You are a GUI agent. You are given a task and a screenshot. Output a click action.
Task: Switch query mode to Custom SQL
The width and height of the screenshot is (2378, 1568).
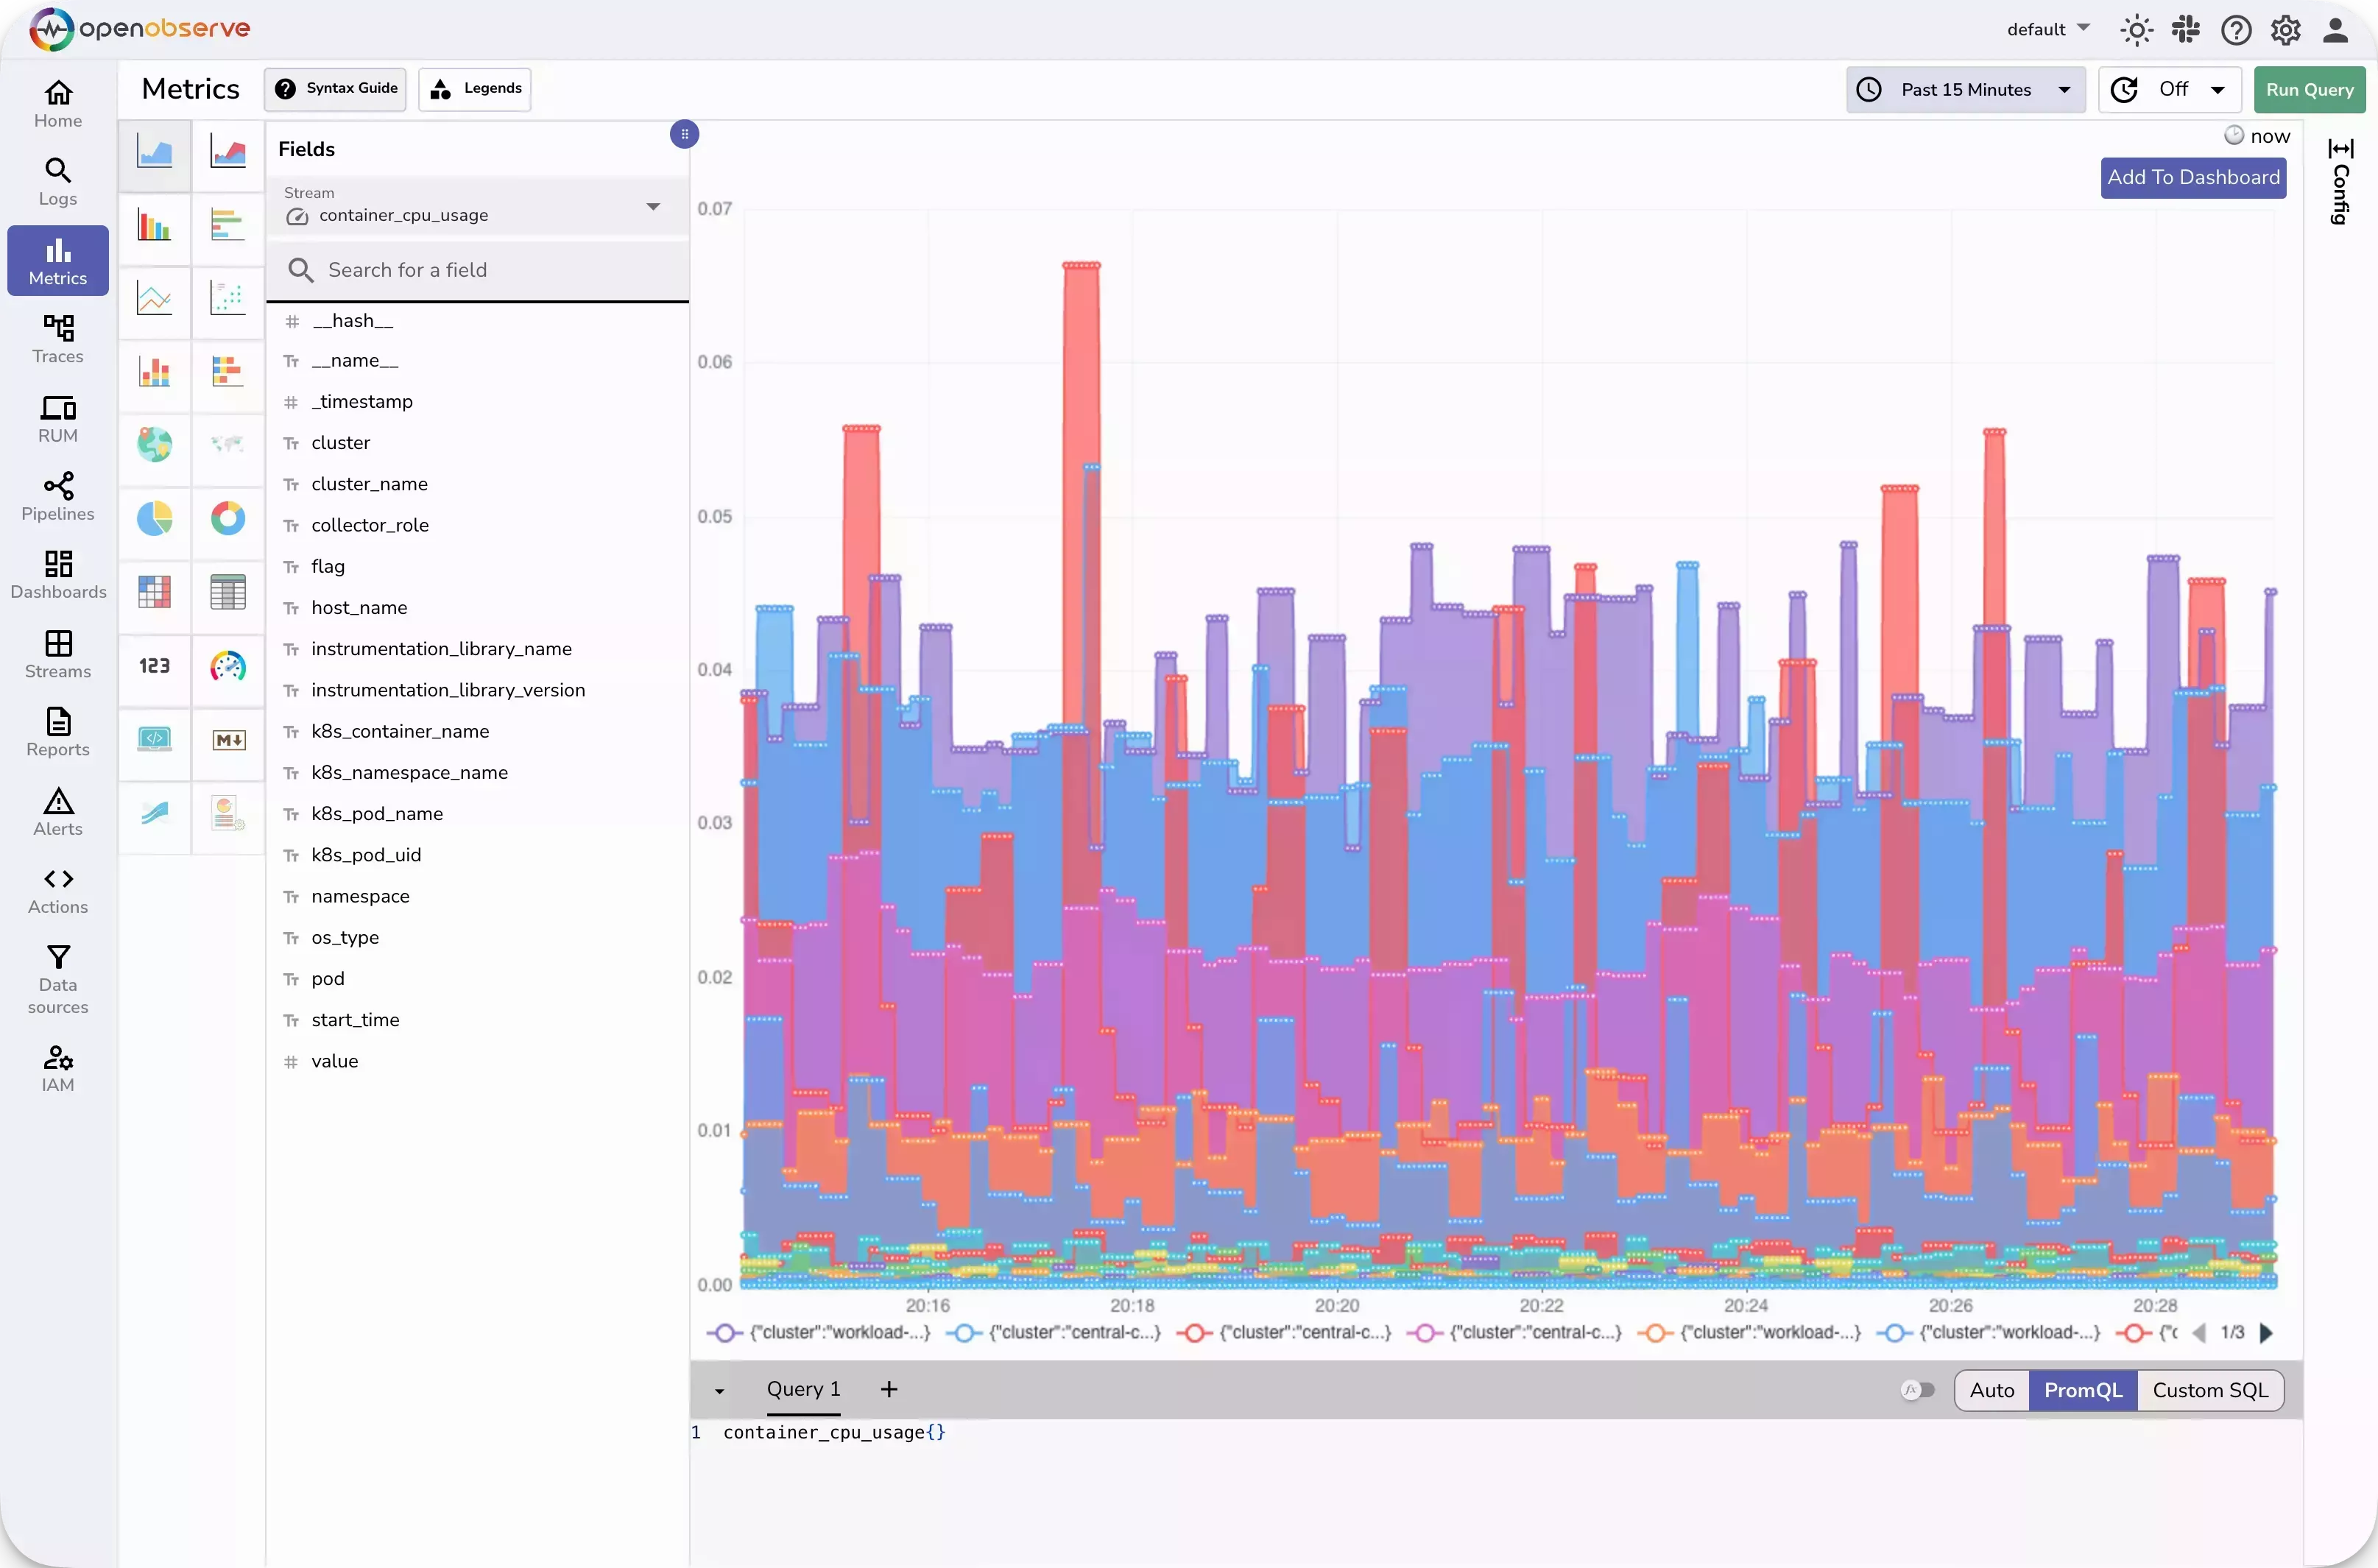point(2210,1390)
